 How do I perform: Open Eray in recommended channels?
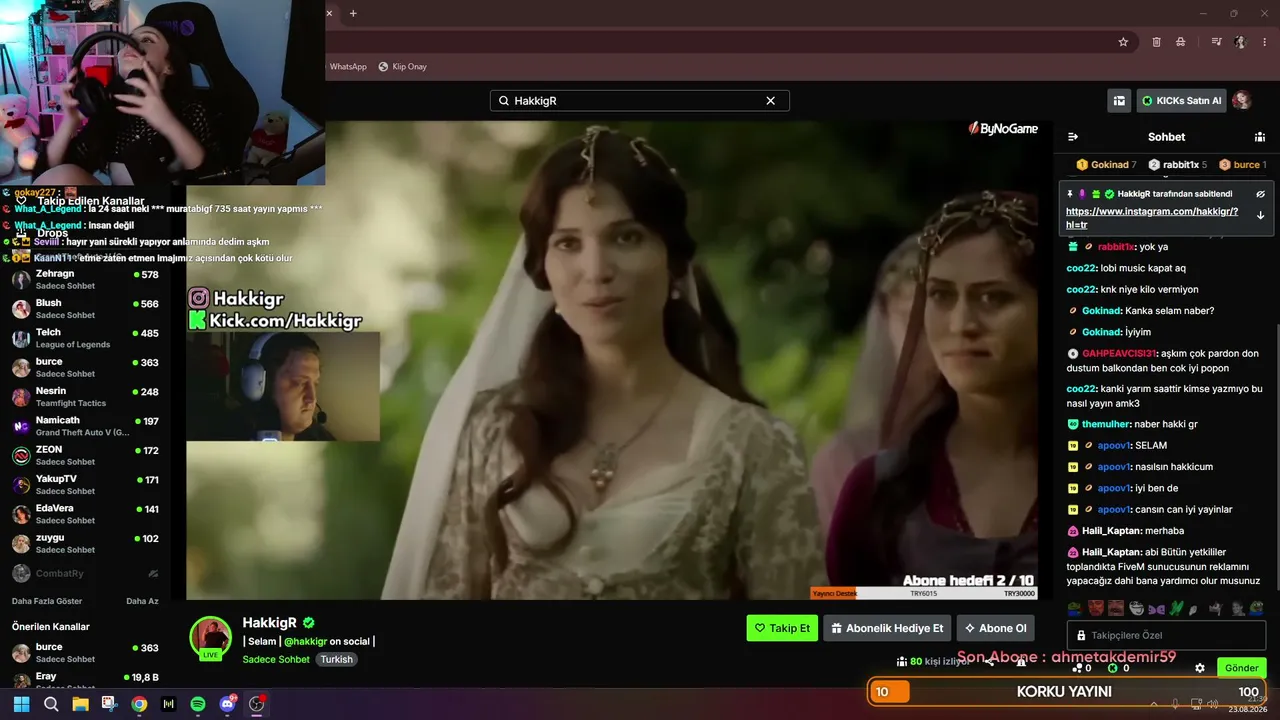point(85,681)
